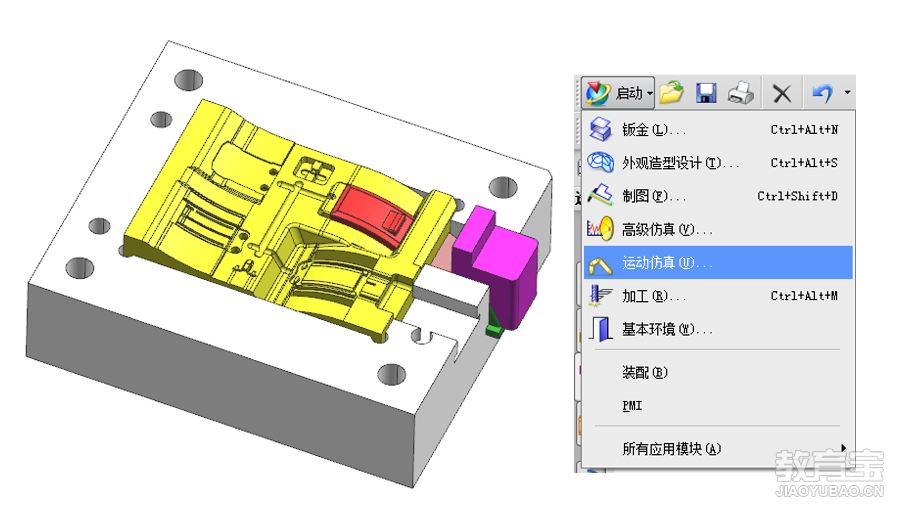Click the blue undo arrow icon
The width and height of the screenshot is (905, 520).
pos(822,92)
